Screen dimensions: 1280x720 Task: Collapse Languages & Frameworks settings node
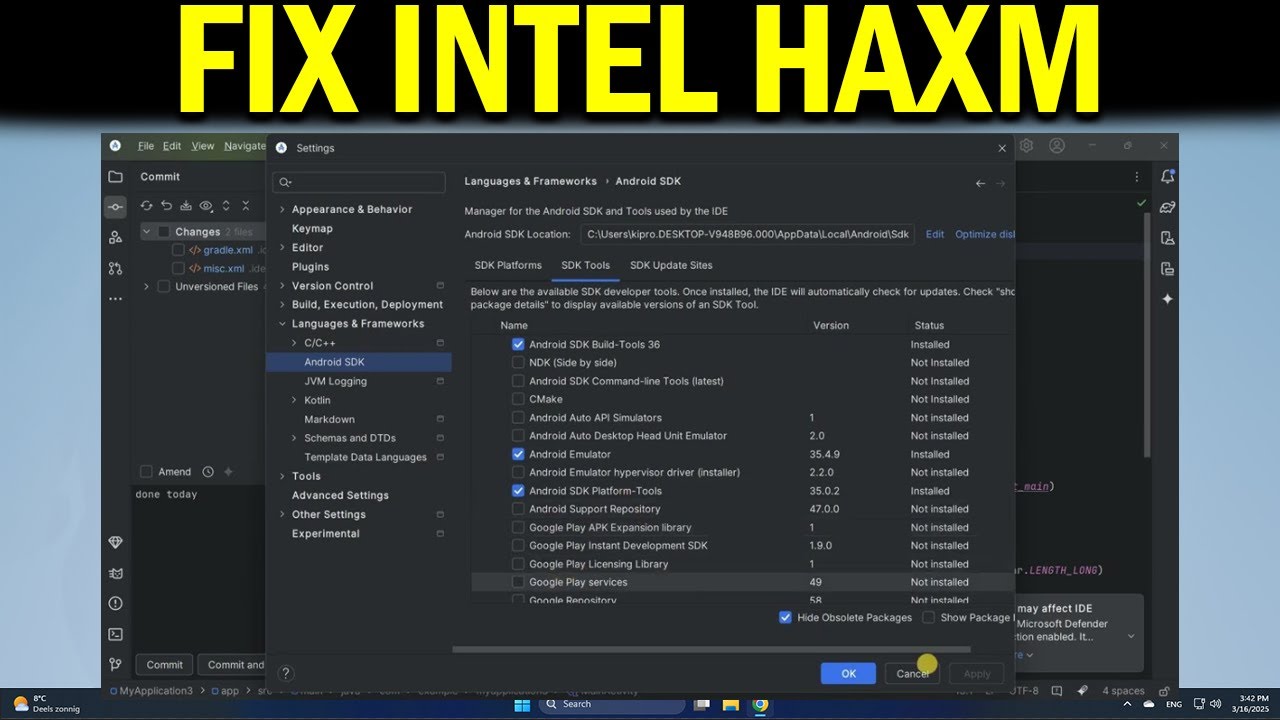282,324
